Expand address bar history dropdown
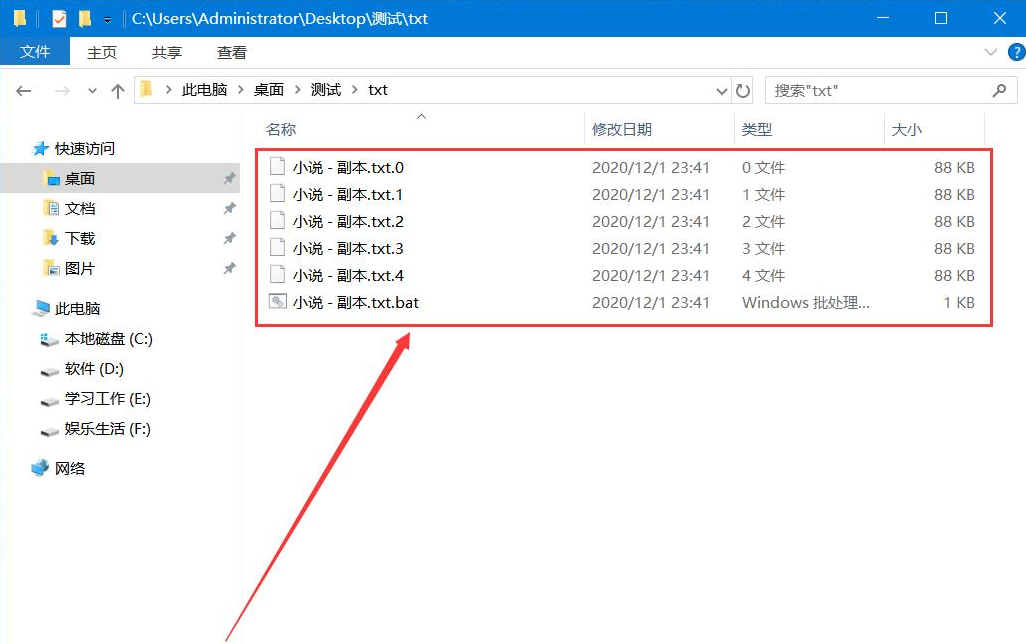Viewport: 1026px width, 644px height. pyautogui.click(x=722, y=91)
